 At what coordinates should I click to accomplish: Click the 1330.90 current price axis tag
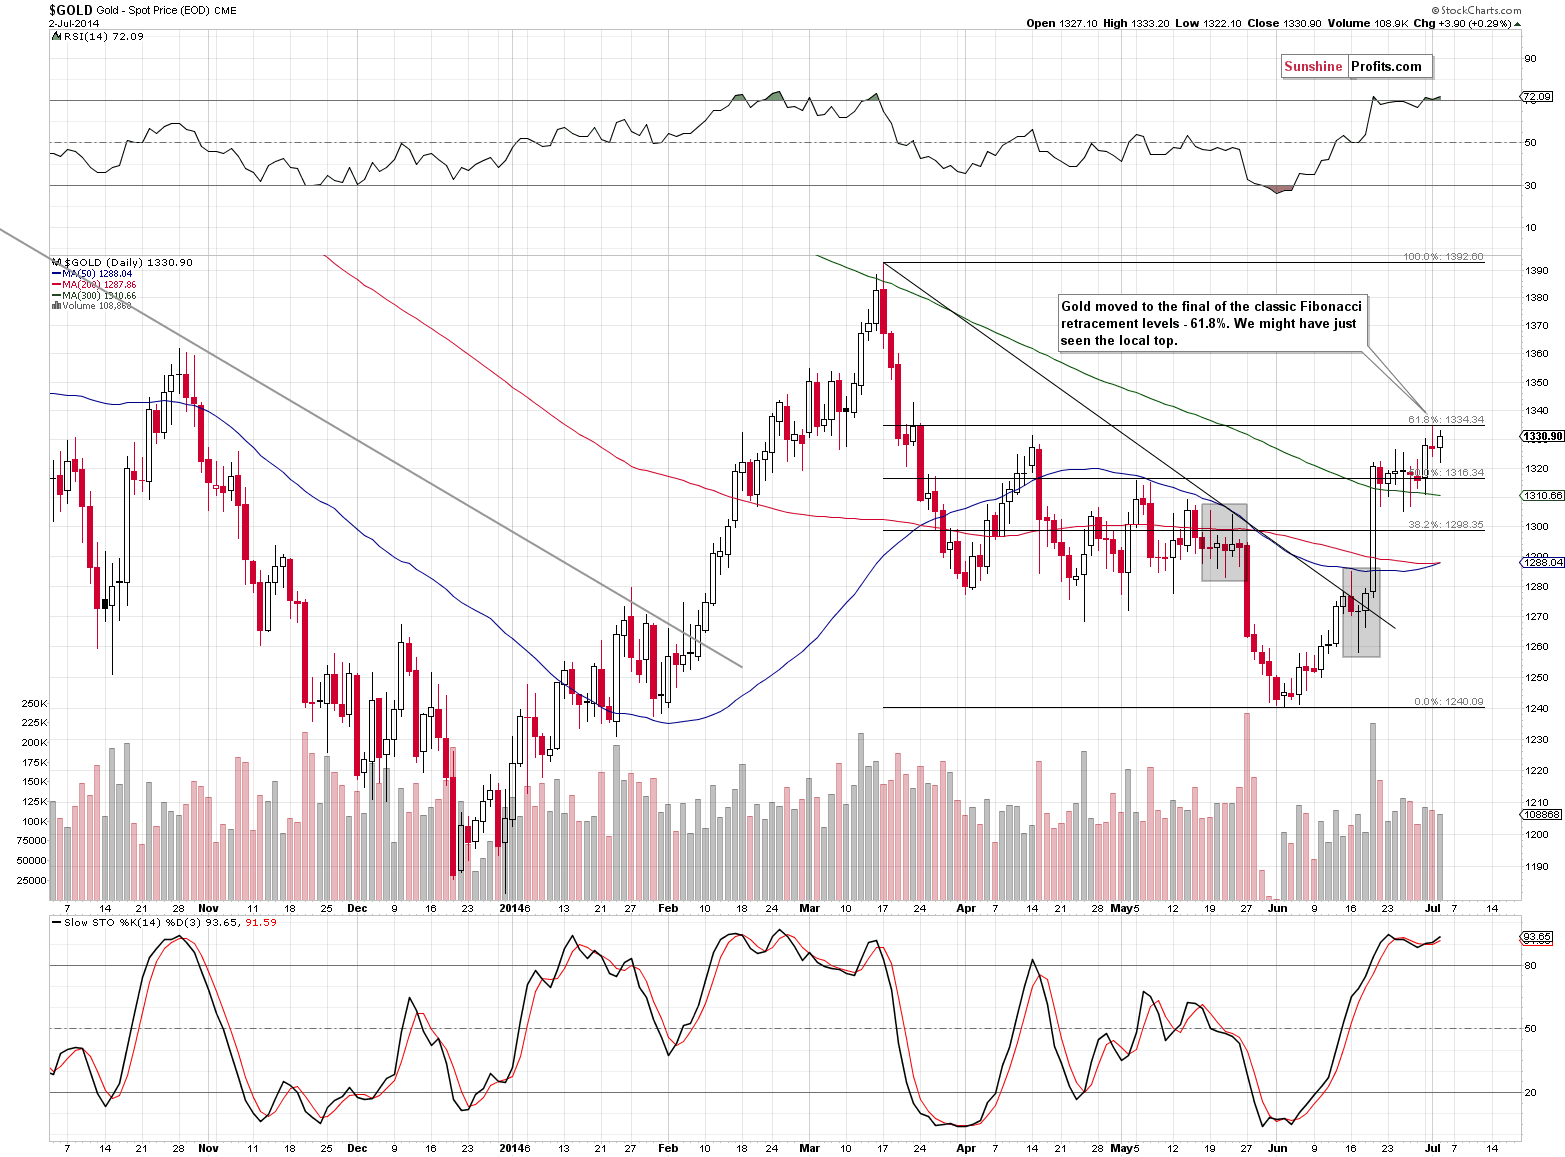[x=1542, y=436]
